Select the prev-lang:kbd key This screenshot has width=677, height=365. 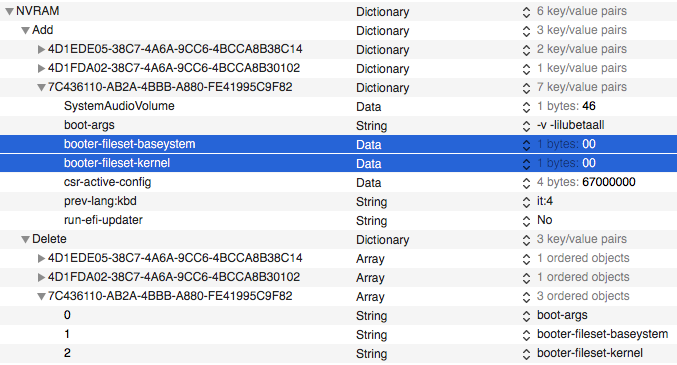(x=100, y=201)
